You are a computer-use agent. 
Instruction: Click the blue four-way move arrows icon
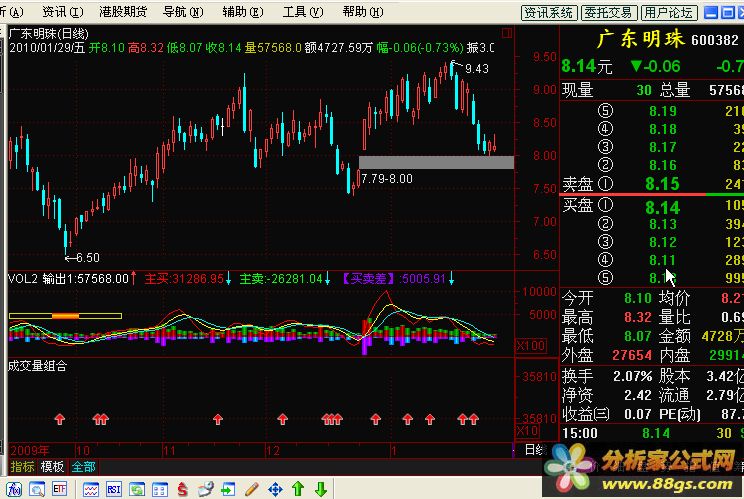pyautogui.click(x=275, y=489)
